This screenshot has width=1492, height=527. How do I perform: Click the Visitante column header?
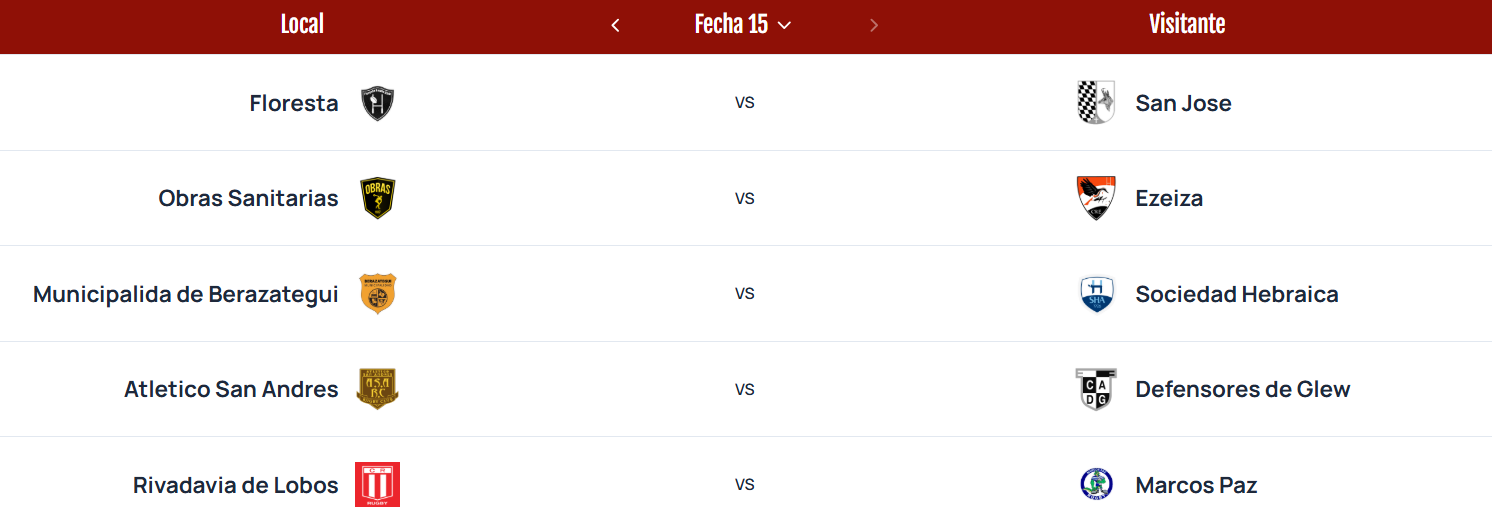coord(1187,25)
